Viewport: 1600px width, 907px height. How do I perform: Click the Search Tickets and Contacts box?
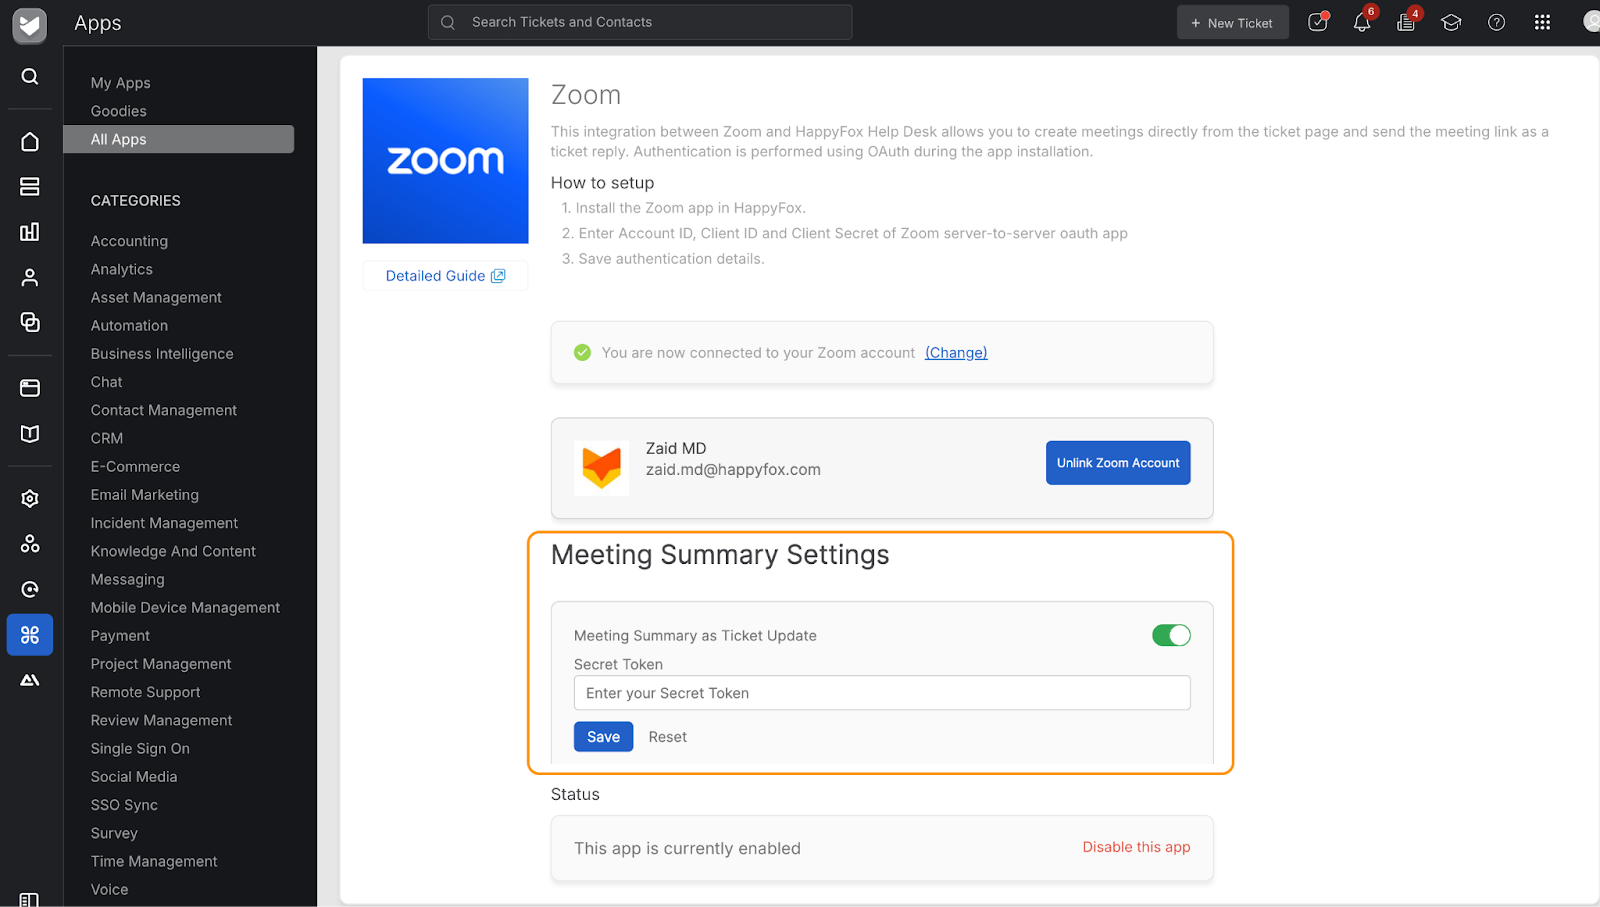coord(640,22)
